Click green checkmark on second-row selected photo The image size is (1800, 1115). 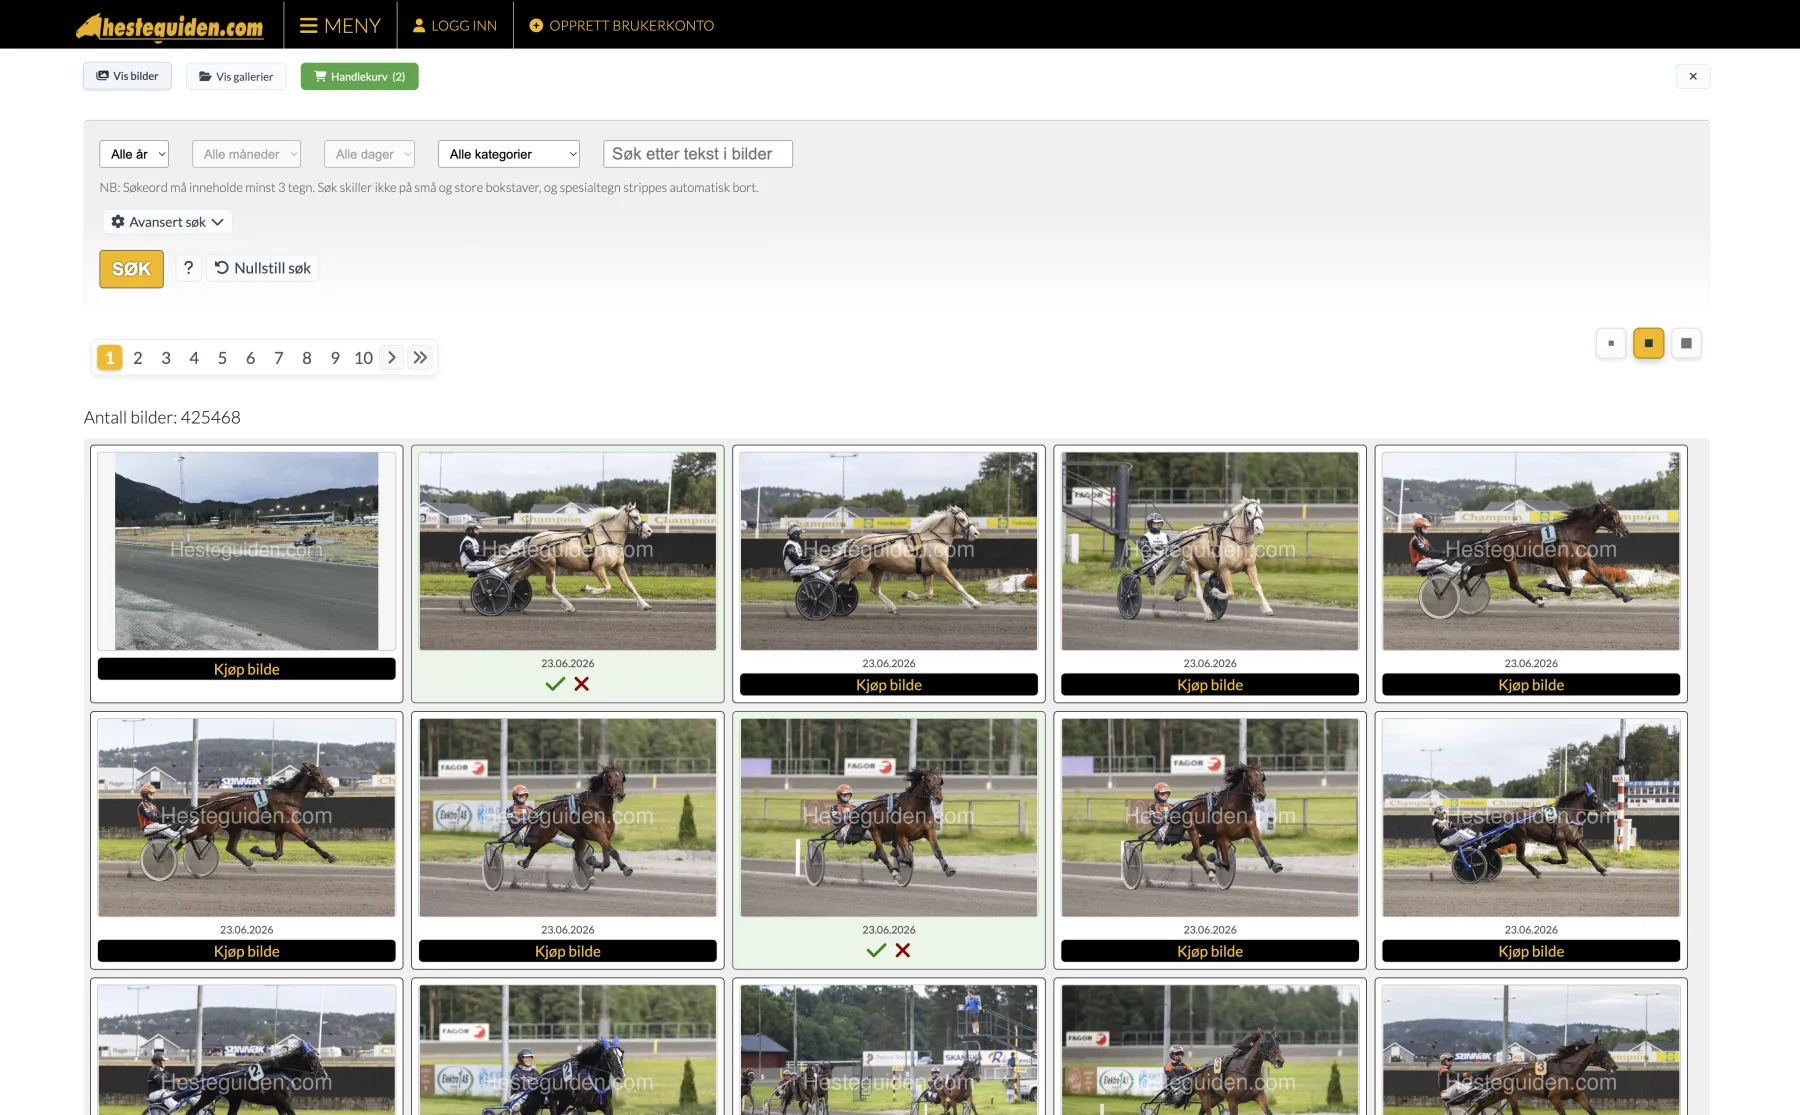coord(876,950)
